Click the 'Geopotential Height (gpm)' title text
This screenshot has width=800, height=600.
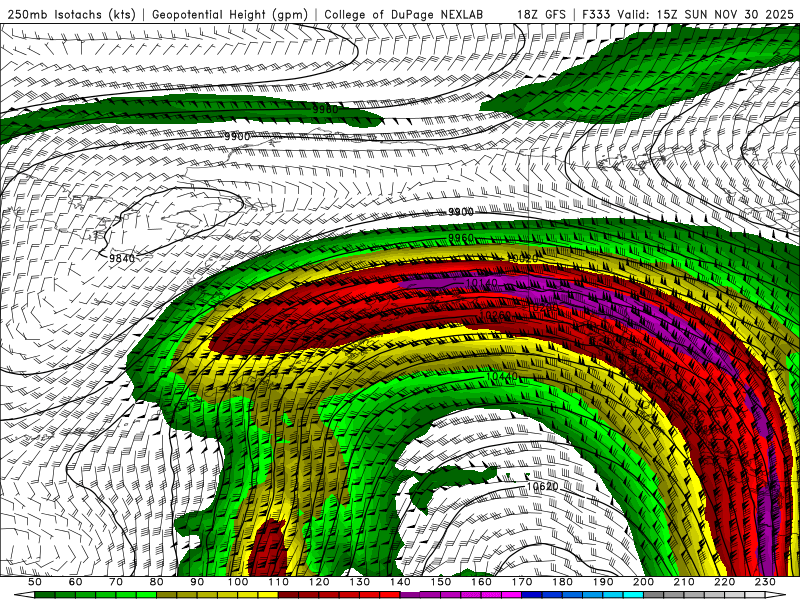[230, 14]
